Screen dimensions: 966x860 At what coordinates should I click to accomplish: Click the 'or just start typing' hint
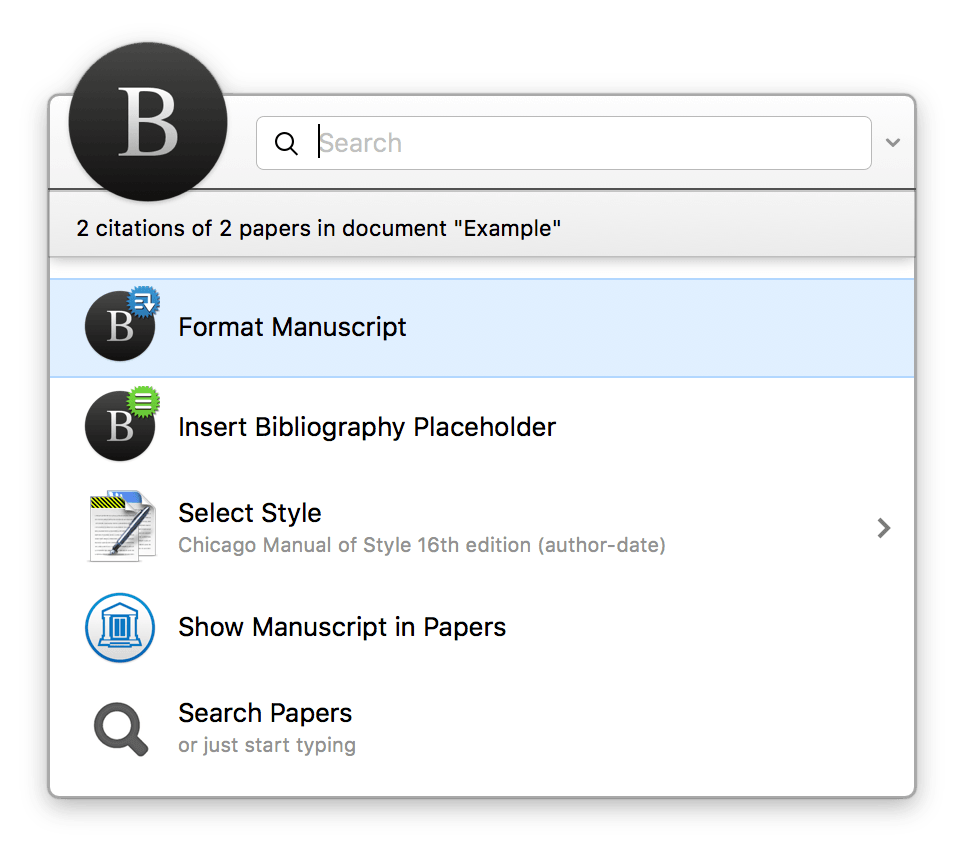point(267,745)
